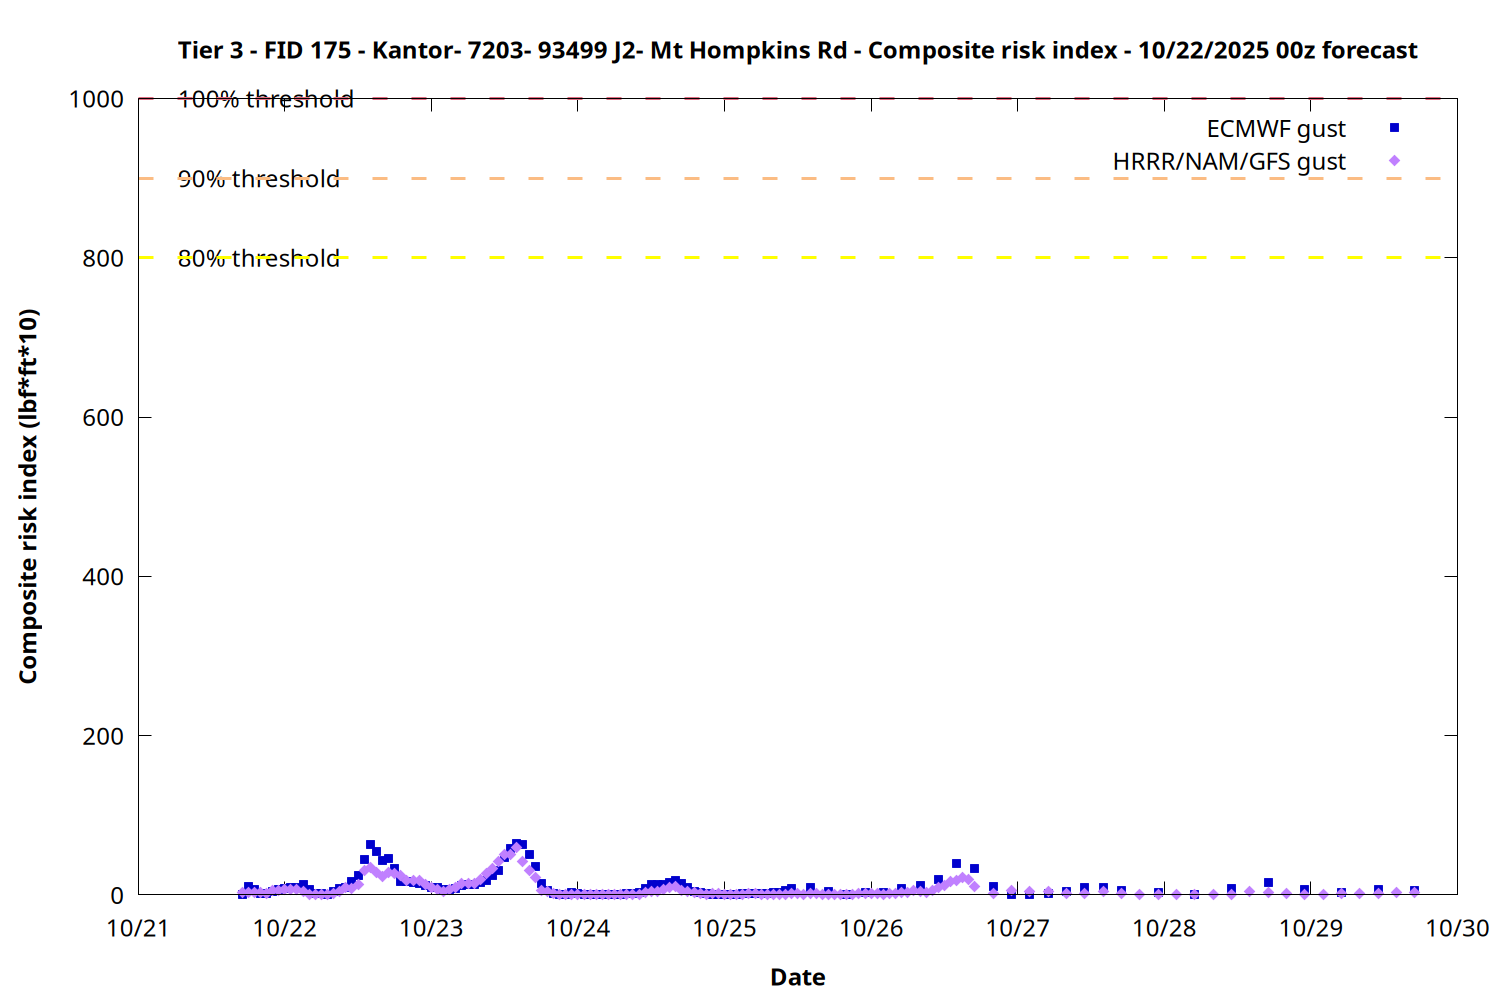Click the 10/30 date tick label

(x=1456, y=928)
